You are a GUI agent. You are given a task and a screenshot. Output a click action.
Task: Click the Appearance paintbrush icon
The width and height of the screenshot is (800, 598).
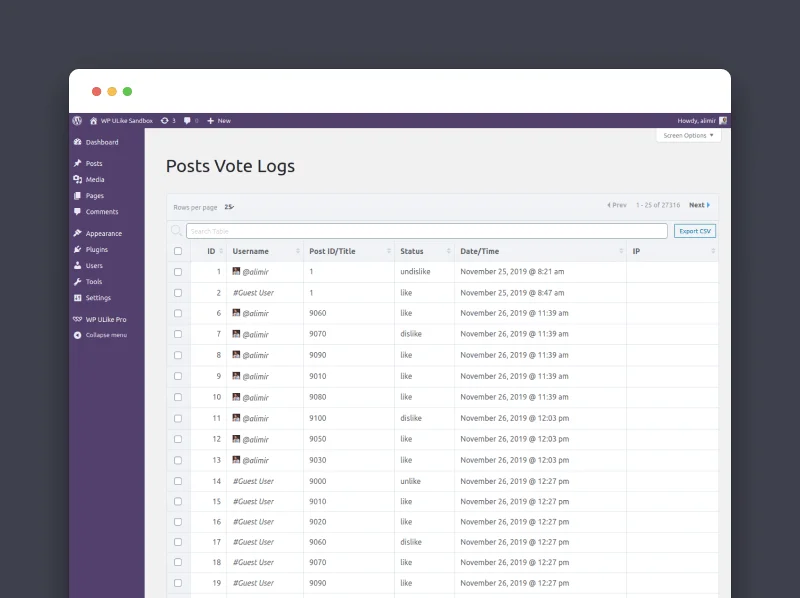[78, 232]
